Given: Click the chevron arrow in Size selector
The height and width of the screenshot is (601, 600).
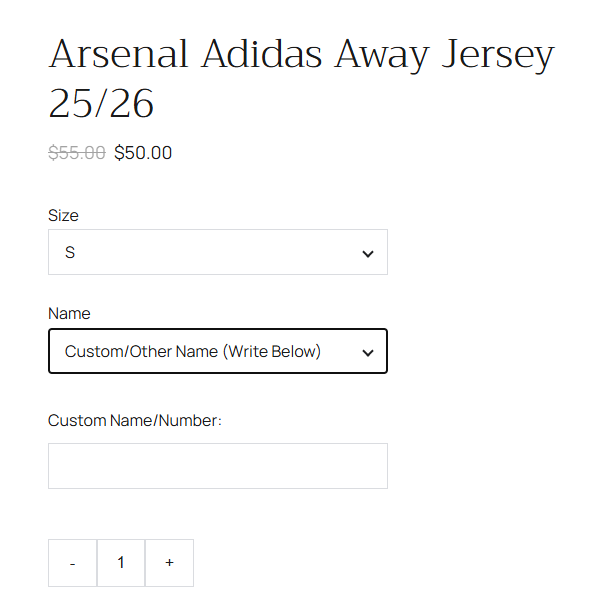Looking at the screenshot, I should (x=368, y=254).
